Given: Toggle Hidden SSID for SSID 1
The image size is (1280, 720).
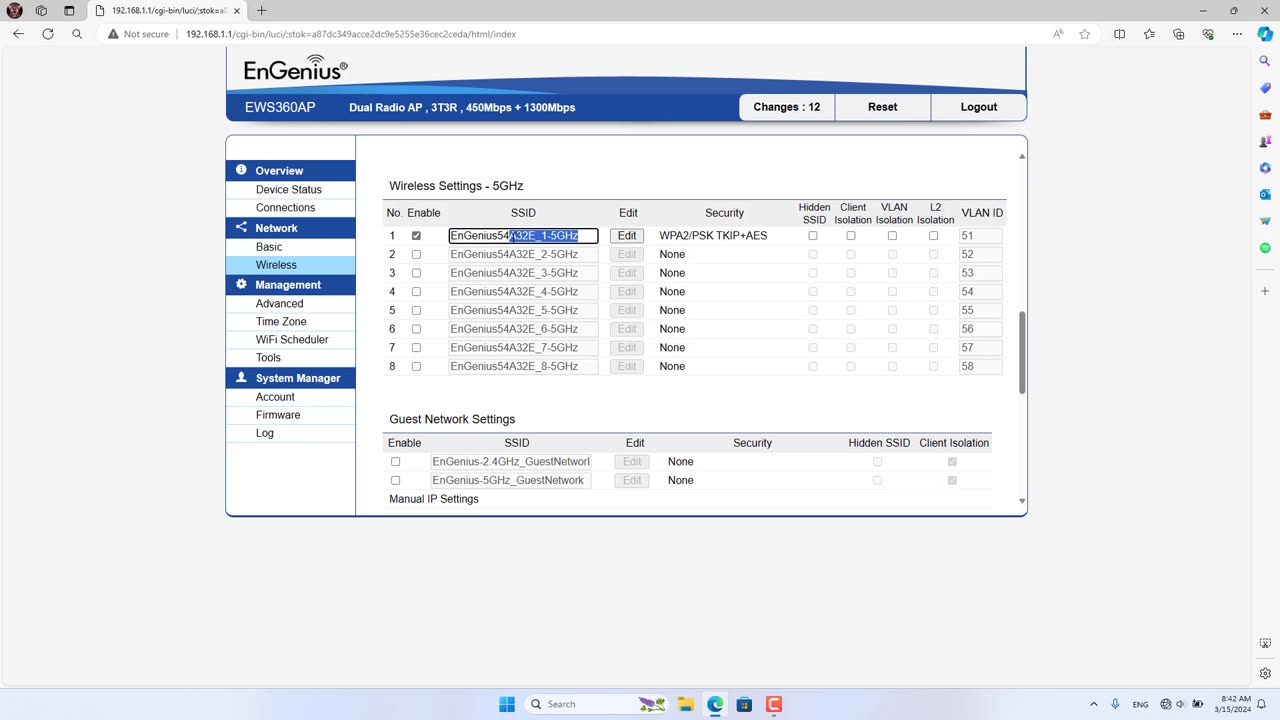Looking at the screenshot, I should [813, 236].
